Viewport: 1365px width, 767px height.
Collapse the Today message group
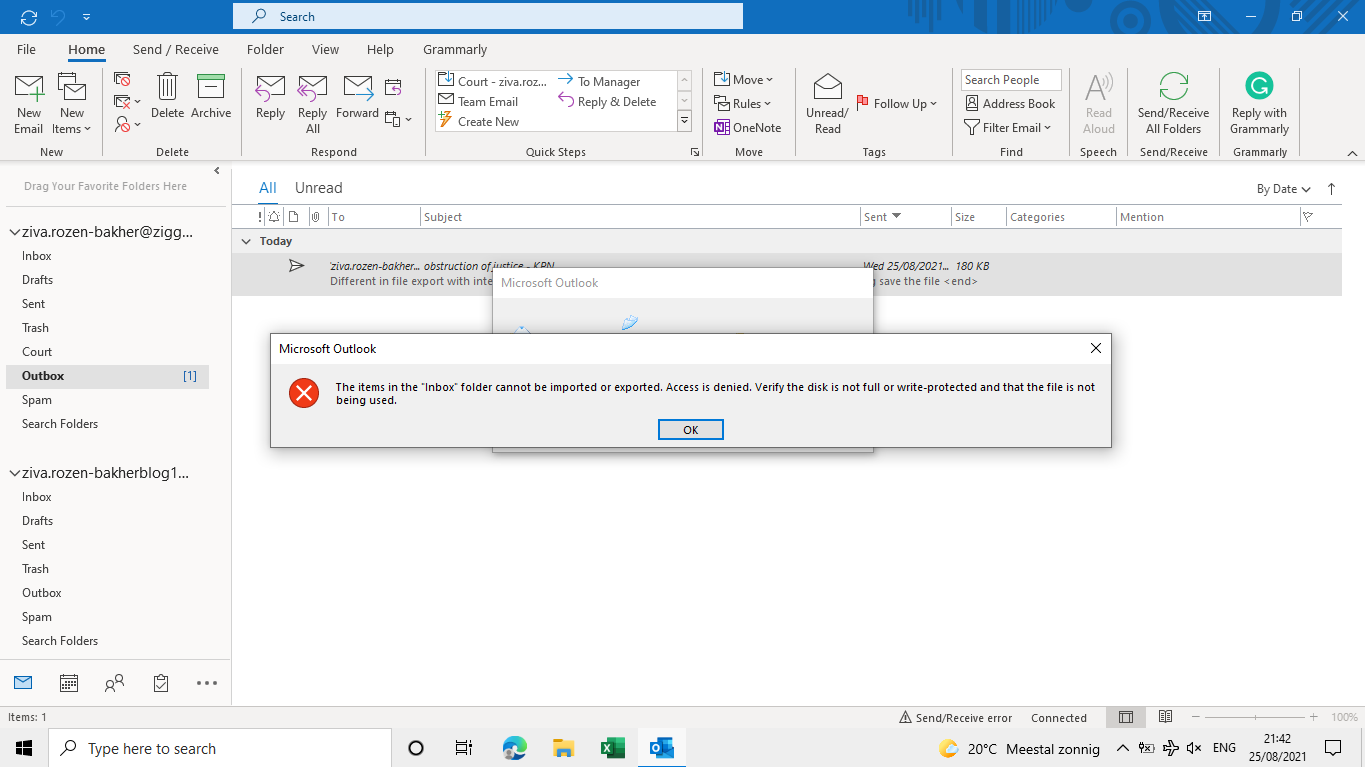[246, 241]
